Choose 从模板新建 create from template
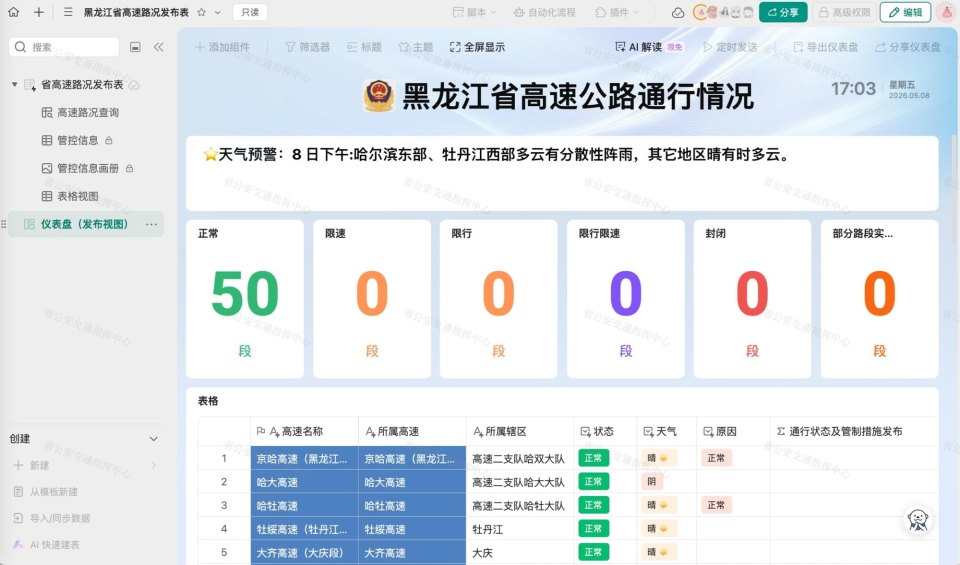Viewport: 960px width, 565px height. 45,492
